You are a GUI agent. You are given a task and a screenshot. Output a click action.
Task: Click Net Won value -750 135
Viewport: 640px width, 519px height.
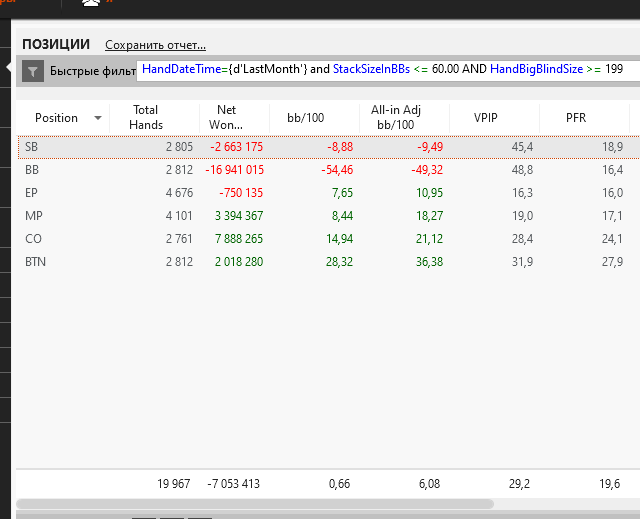click(x=241, y=193)
